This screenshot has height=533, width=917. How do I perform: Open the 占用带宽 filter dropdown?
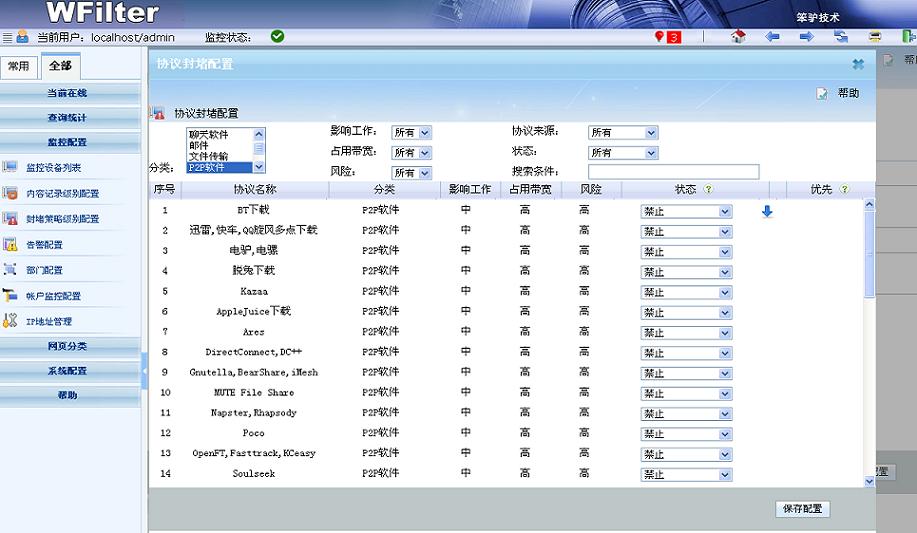(411, 153)
